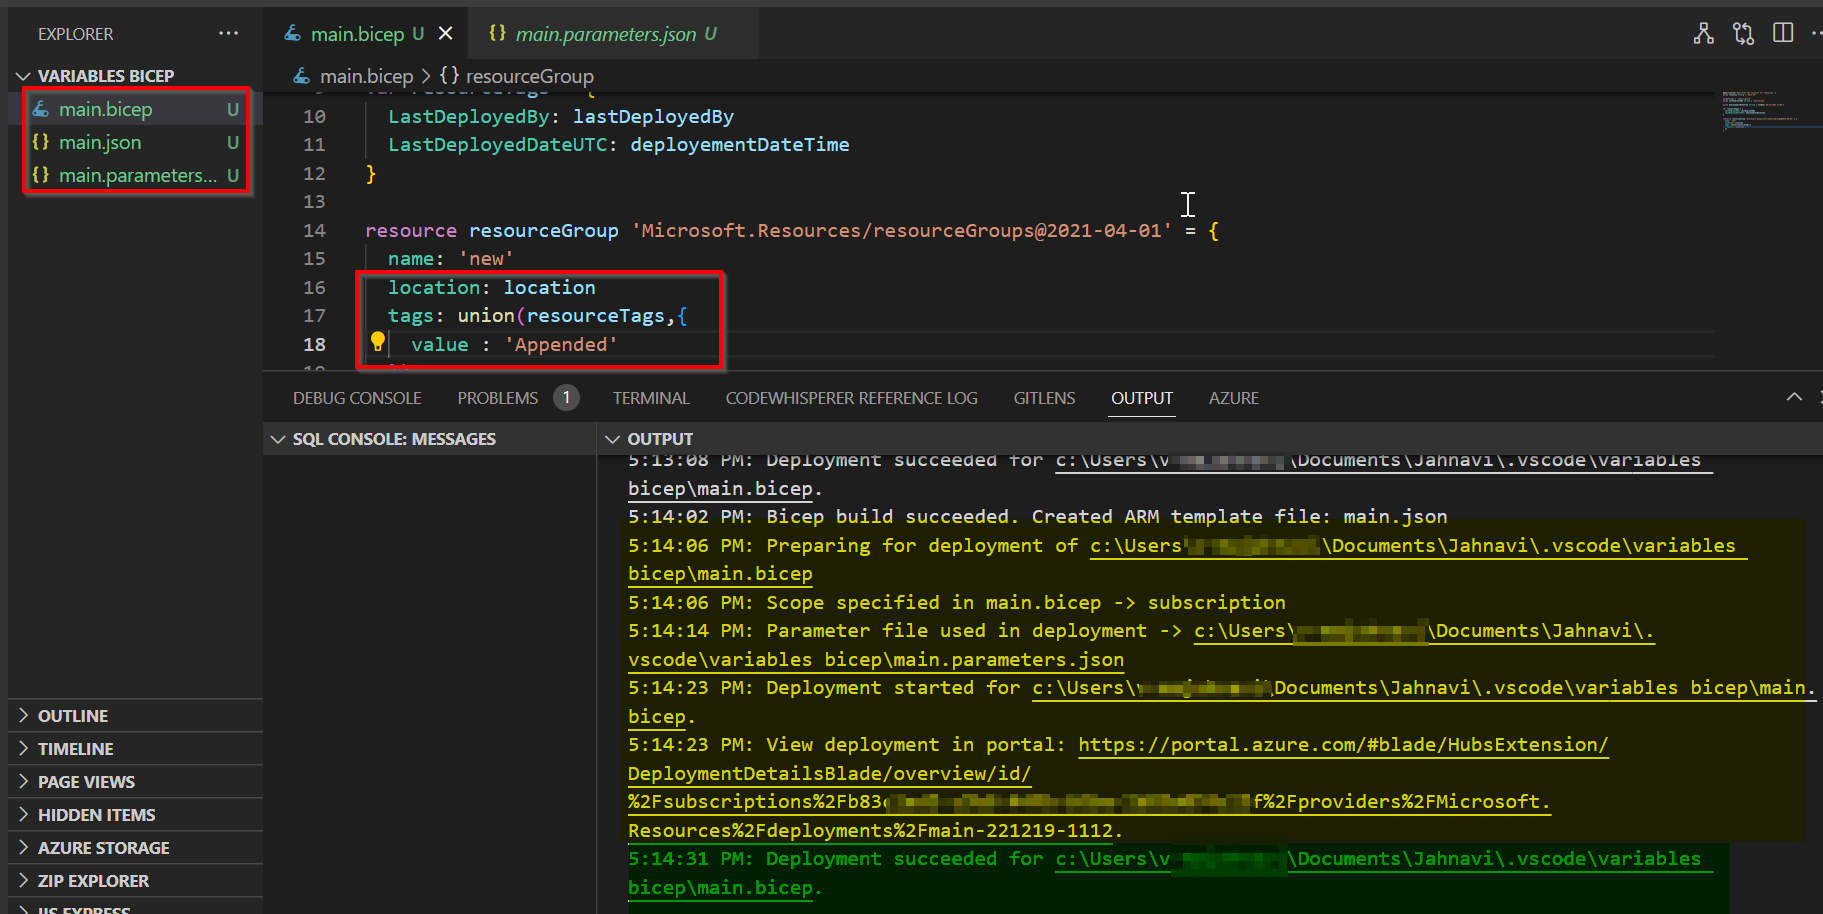Maximize panel with the chevron-up icon
Image resolution: width=1823 pixels, height=914 pixels.
tap(1794, 398)
